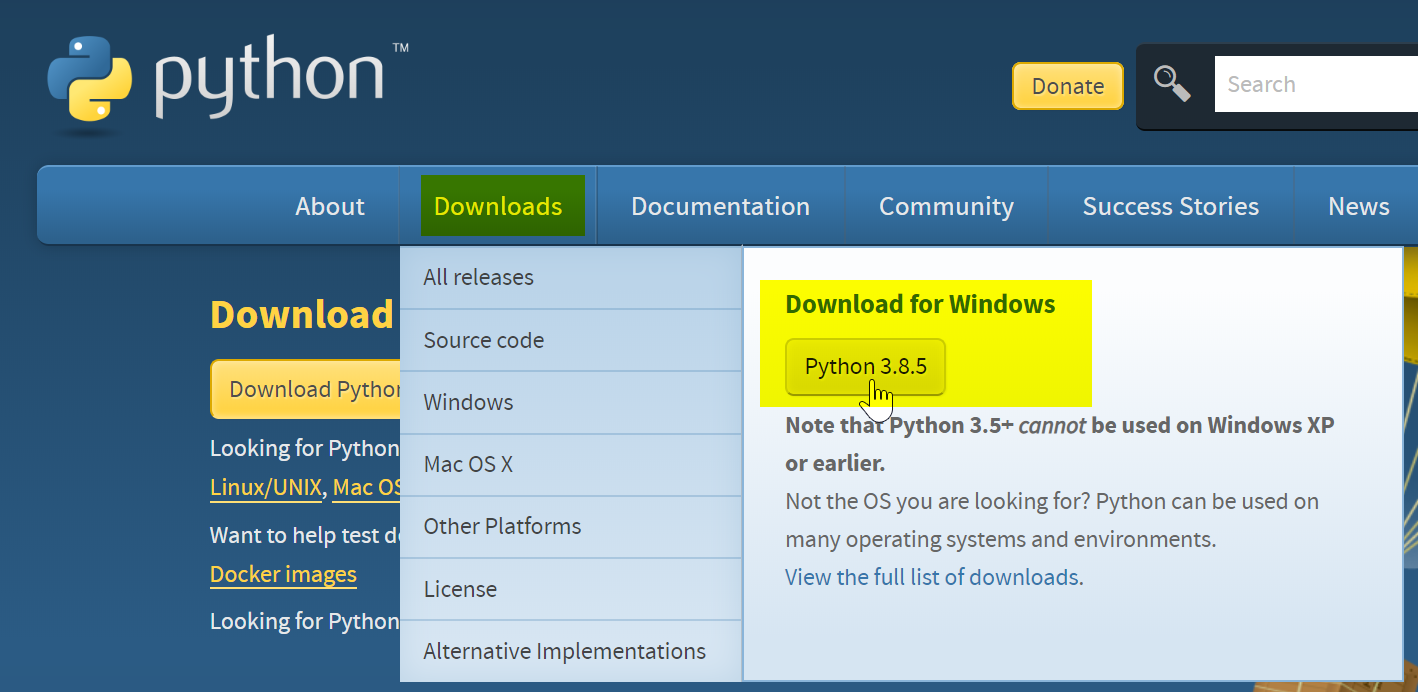Viewport: 1418px width, 692px height.
Task: Download Python 3.8.5 for Windows
Action: [864, 367]
